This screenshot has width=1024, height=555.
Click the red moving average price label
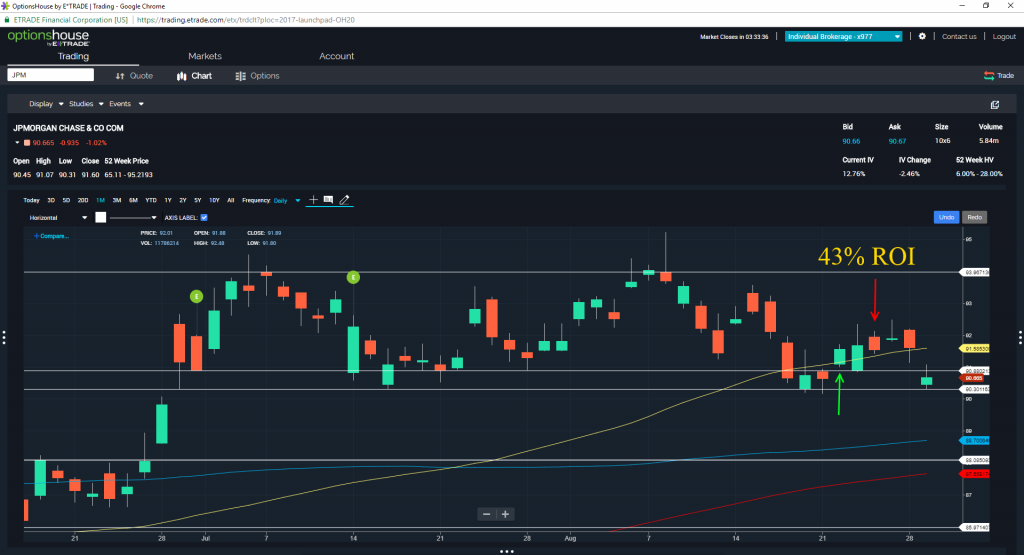(x=974, y=474)
